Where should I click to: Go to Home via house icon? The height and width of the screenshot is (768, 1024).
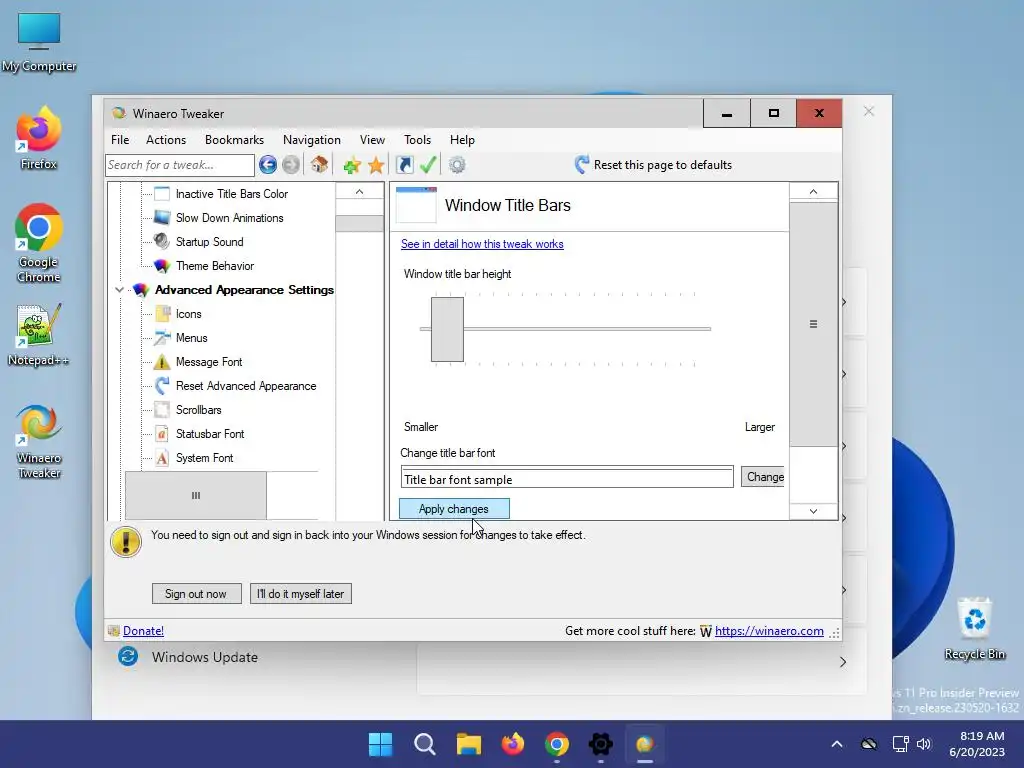[x=319, y=165]
